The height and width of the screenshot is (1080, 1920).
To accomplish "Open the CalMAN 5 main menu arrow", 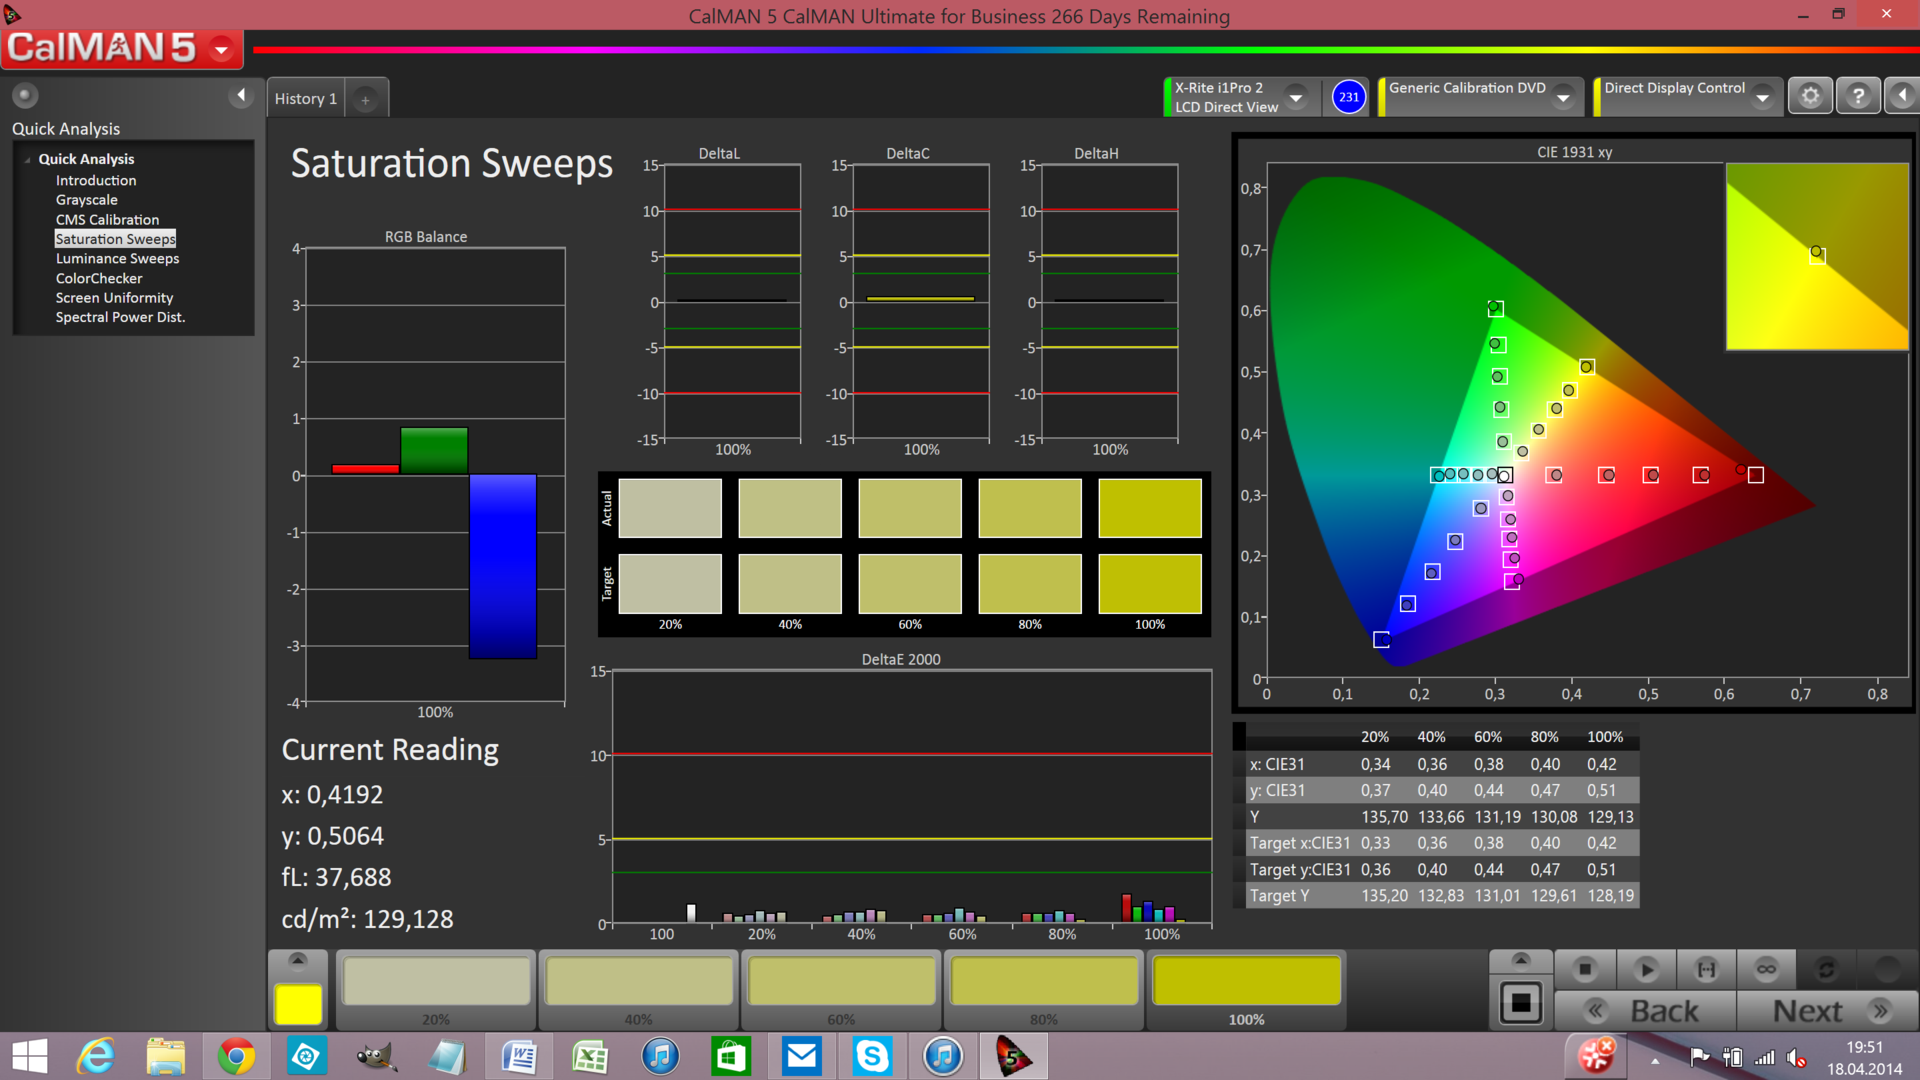I will tap(221, 48).
